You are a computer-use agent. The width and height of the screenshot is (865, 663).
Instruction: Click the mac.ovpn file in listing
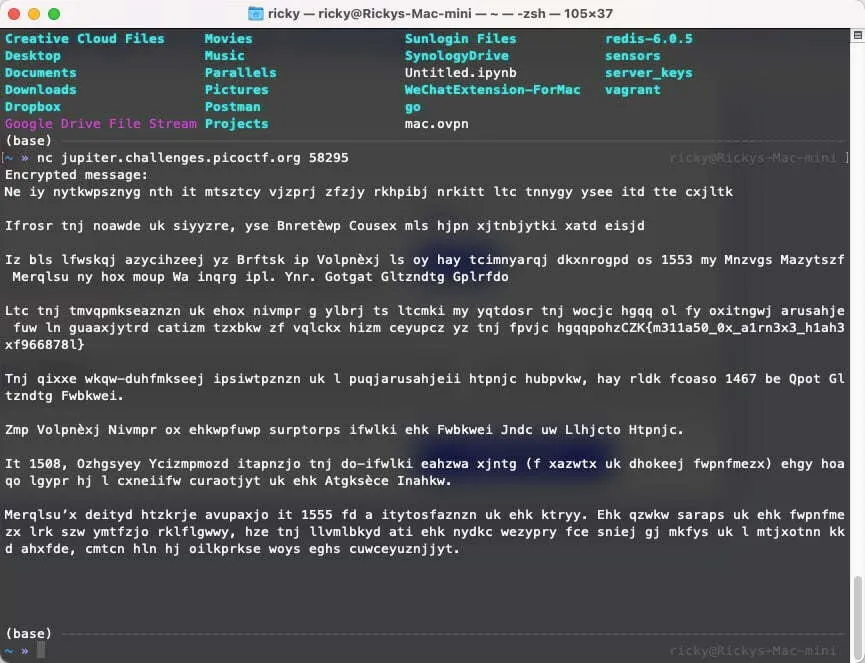(x=436, y=124)
